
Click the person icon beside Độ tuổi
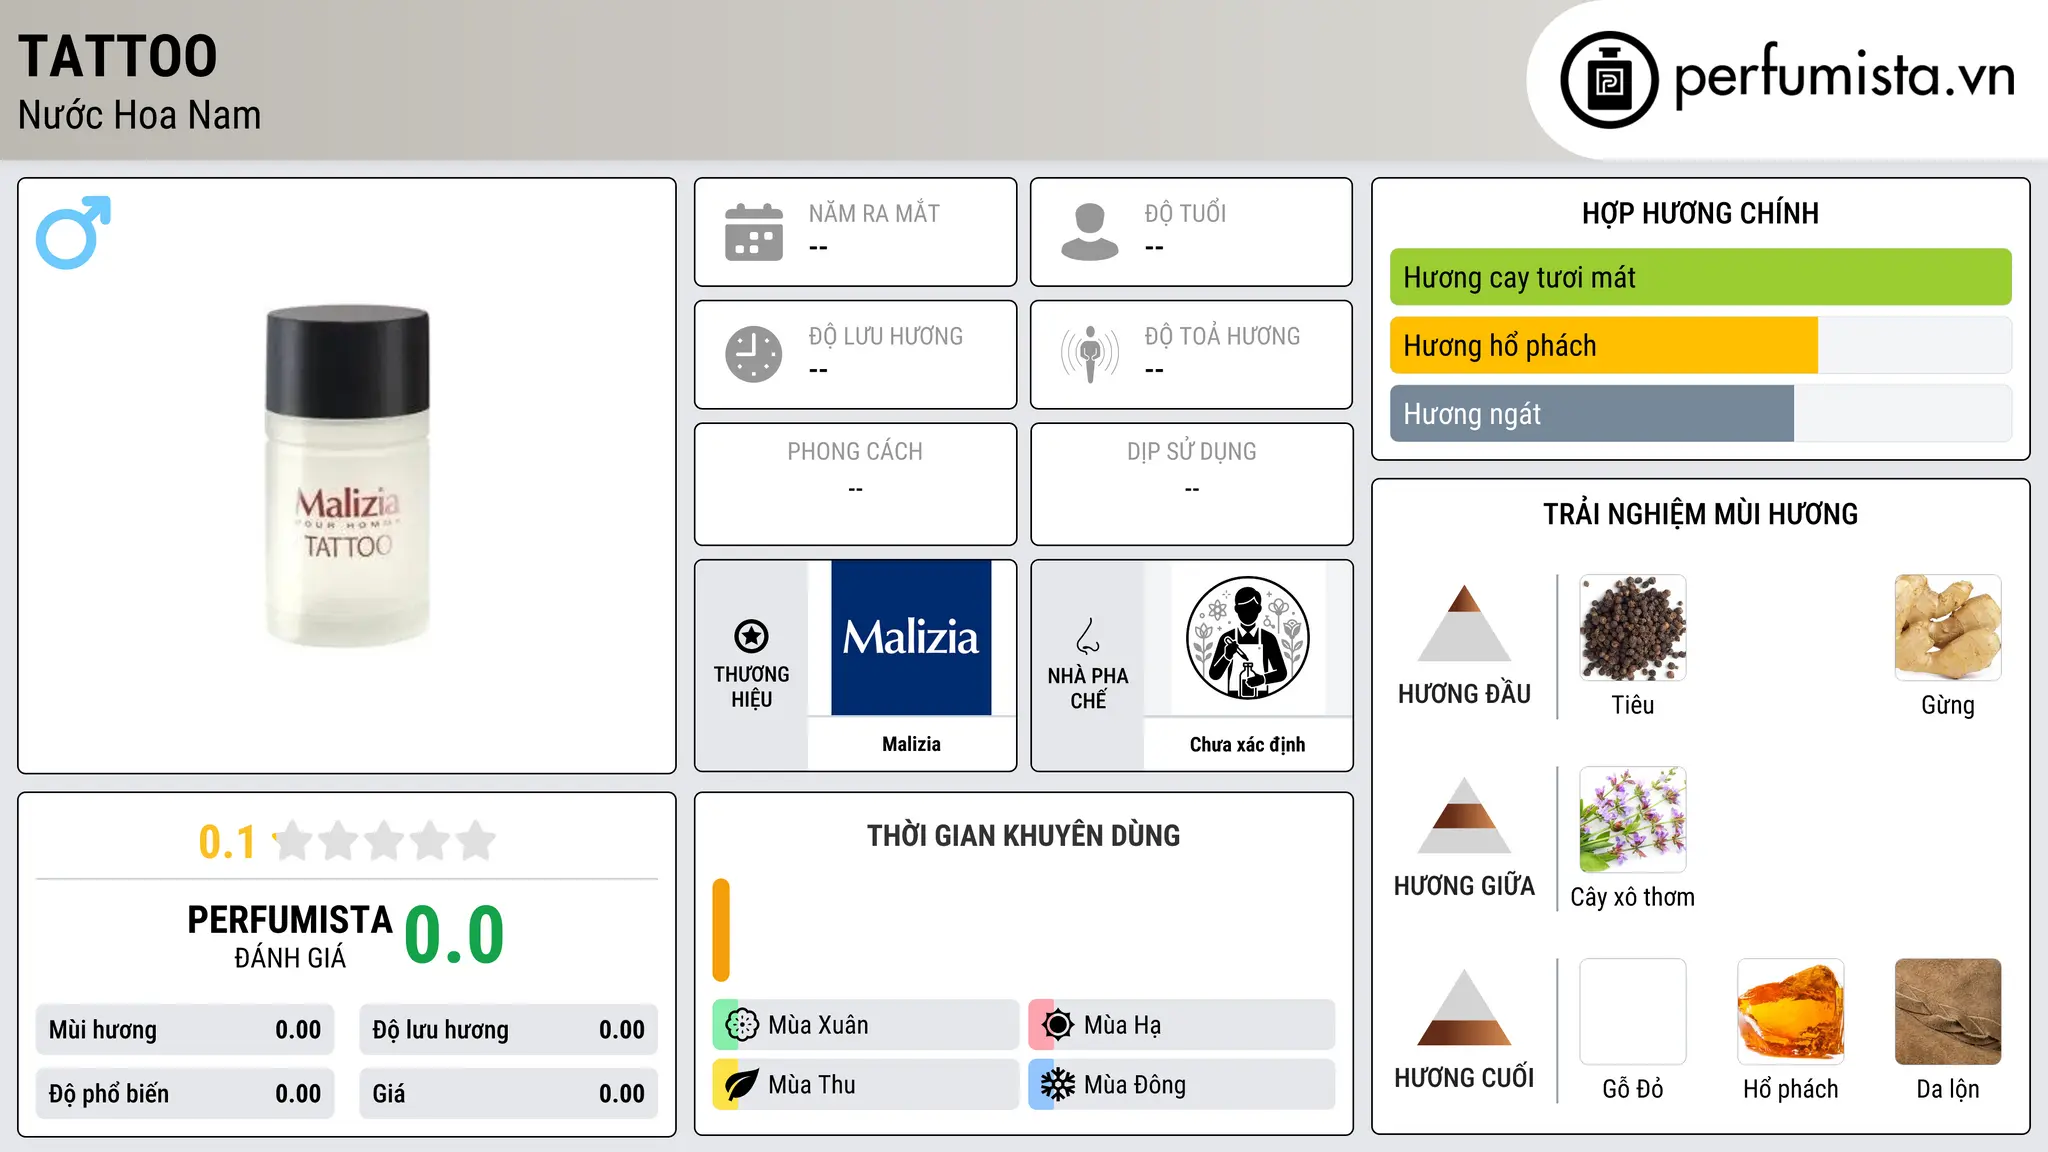click(x=1090, y=232)
